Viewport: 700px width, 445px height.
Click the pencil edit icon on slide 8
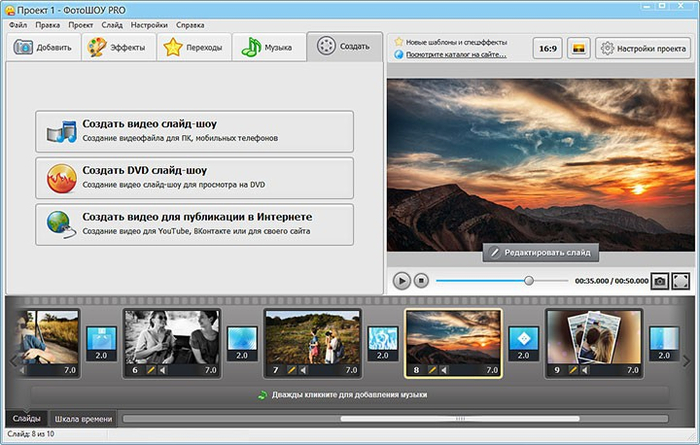[433, 371]
